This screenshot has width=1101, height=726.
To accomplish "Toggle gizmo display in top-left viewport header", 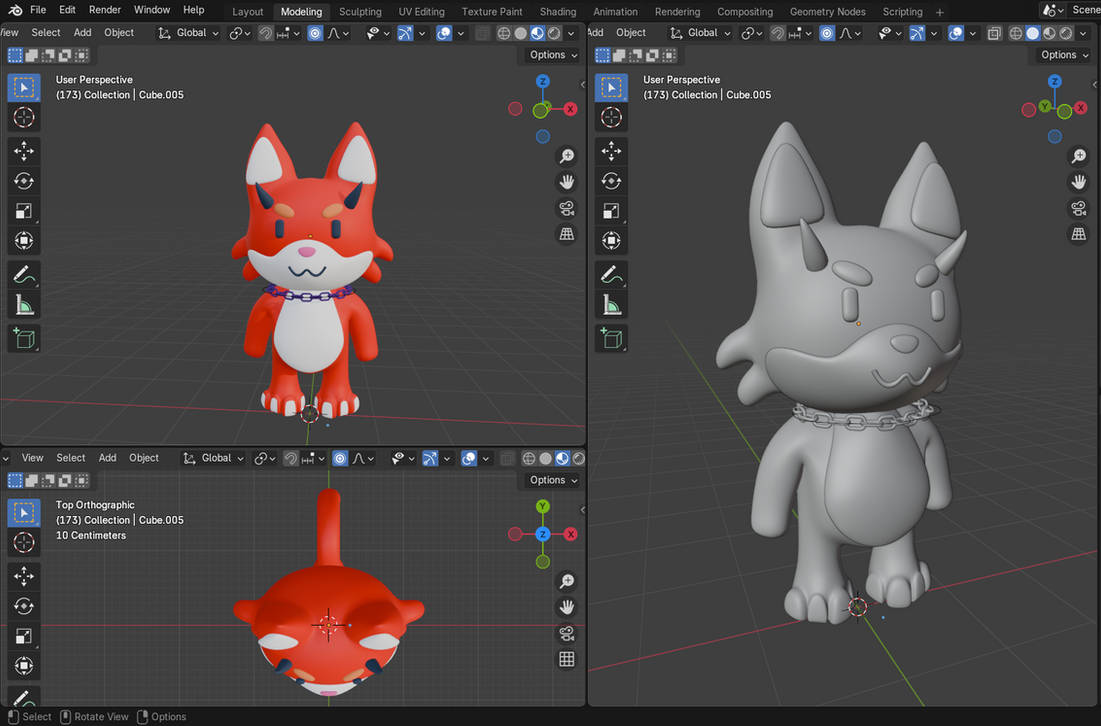I will click(x=405, y=33).
